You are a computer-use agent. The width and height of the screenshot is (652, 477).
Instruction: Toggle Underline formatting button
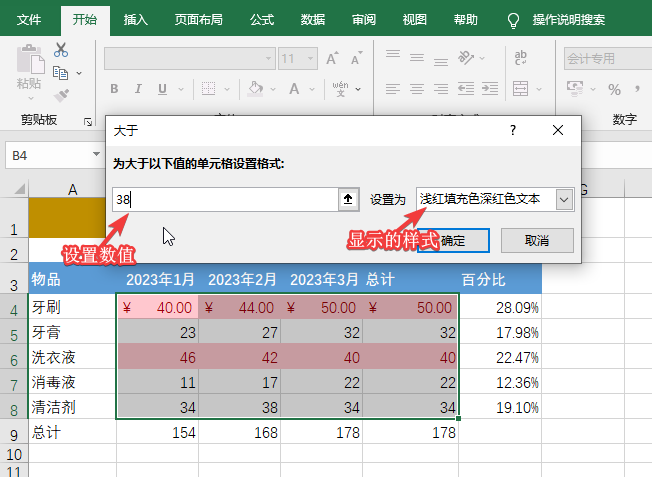(x=162, y=89)
